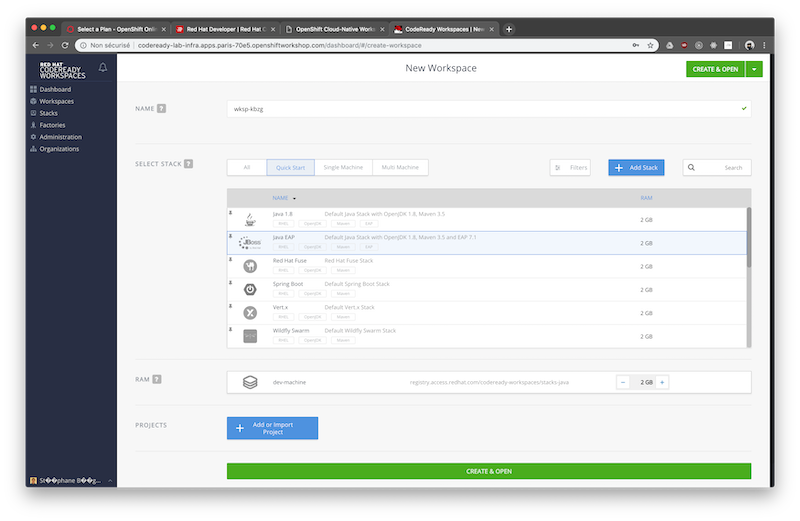Image resolution: width=800 pixels, height=521 pixels.
Task: Focus the workspace name input field
Action: [489, 109]
